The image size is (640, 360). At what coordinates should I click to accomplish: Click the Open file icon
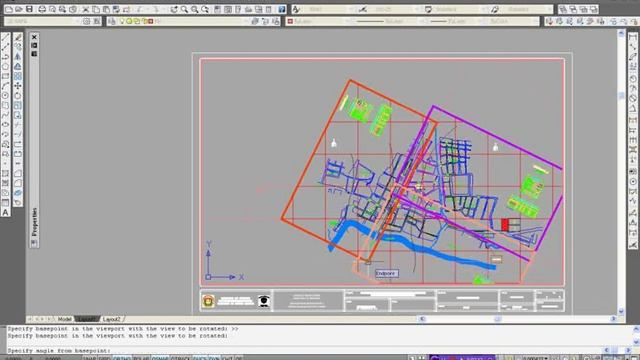point(19,9)
